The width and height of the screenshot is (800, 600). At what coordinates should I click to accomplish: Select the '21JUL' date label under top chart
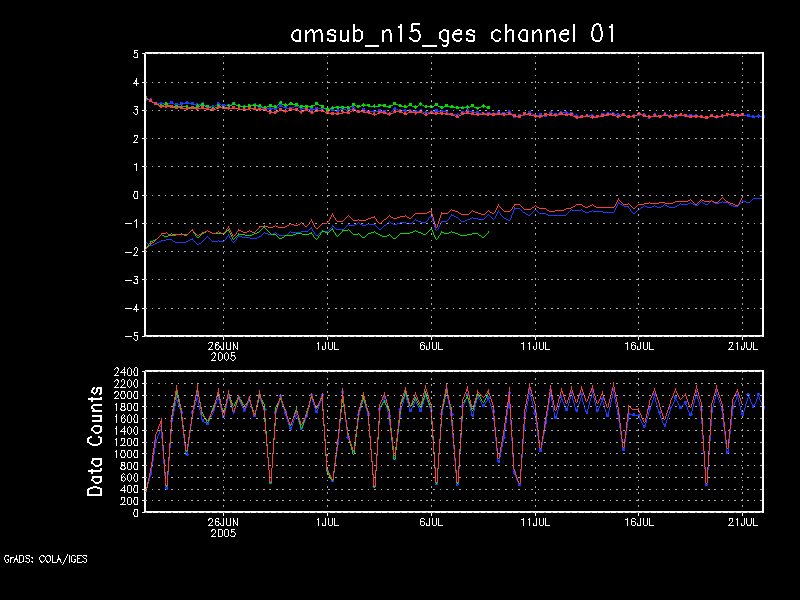[x=743, y=345]
